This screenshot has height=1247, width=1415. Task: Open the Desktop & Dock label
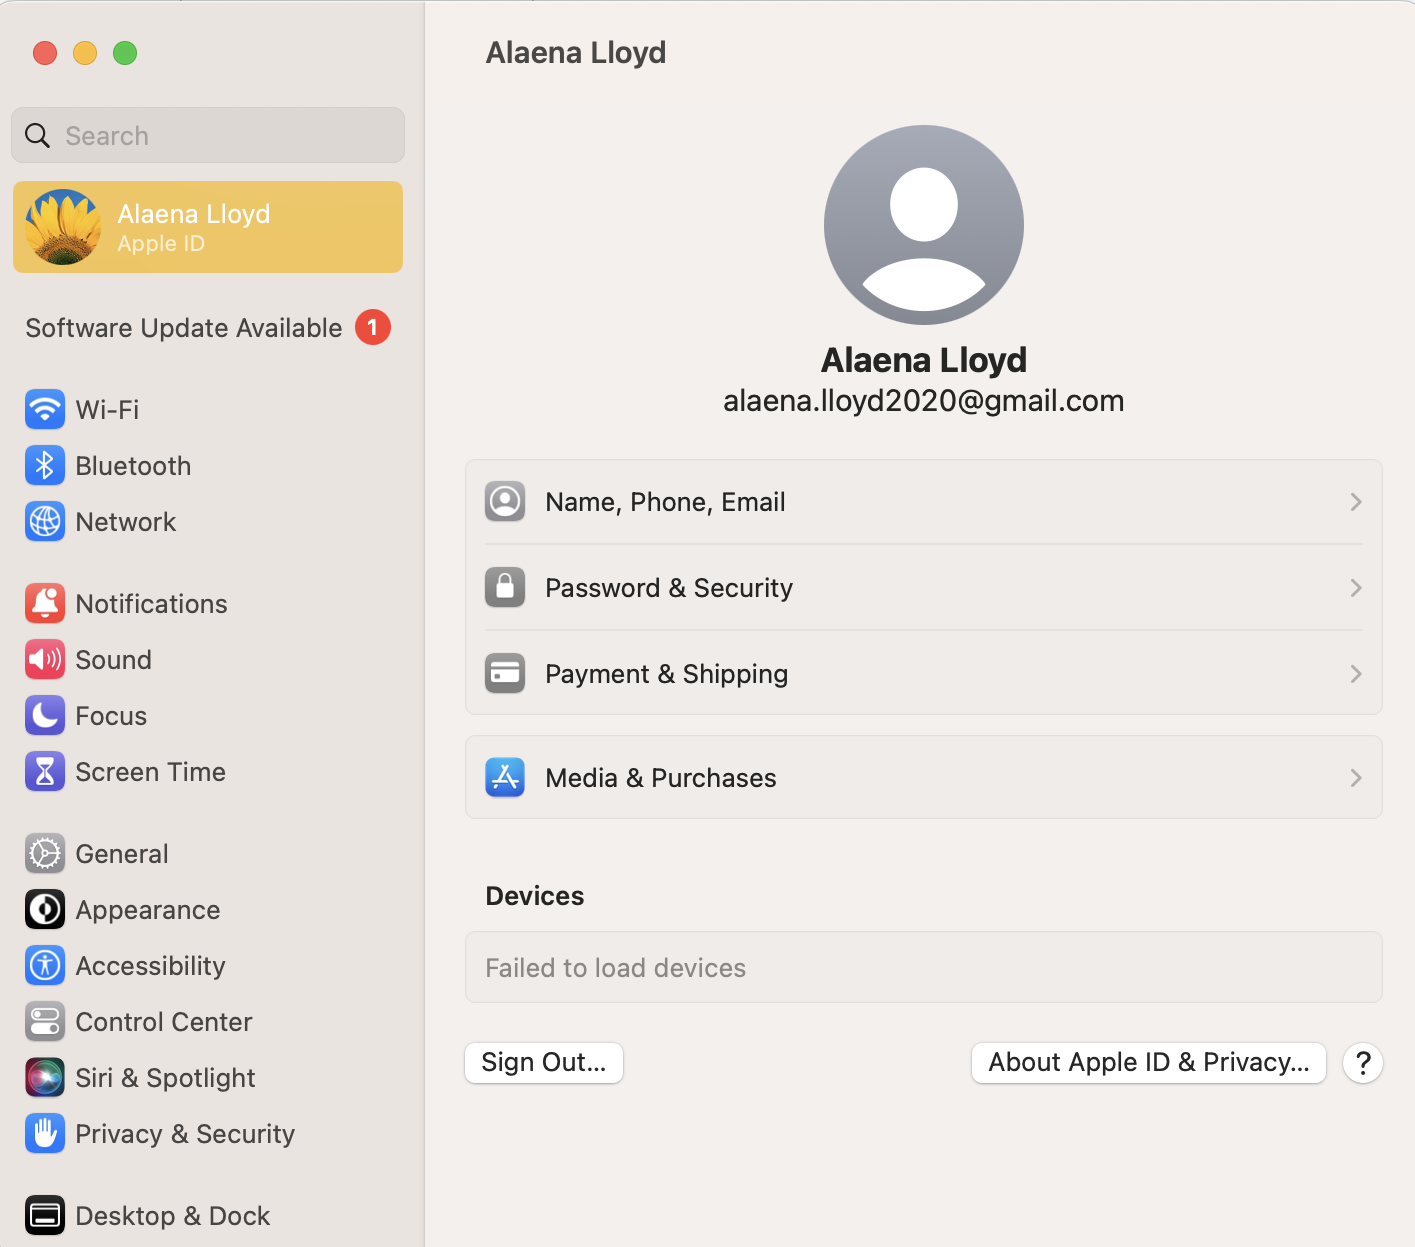pyautogui.click(x=173, y=1216)
